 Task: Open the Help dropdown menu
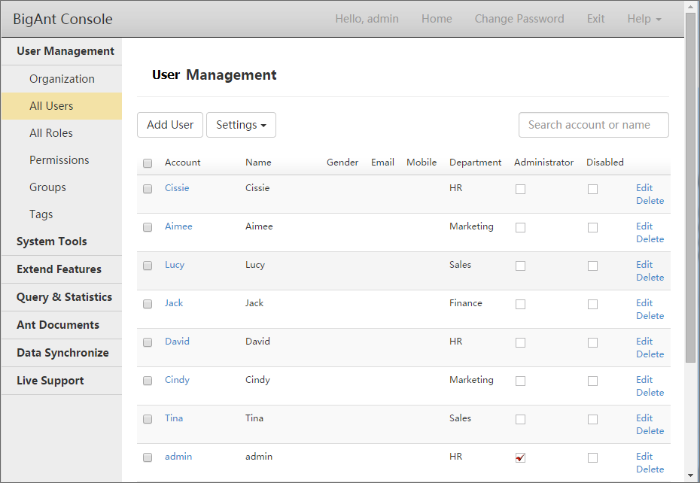click(644, 19)
